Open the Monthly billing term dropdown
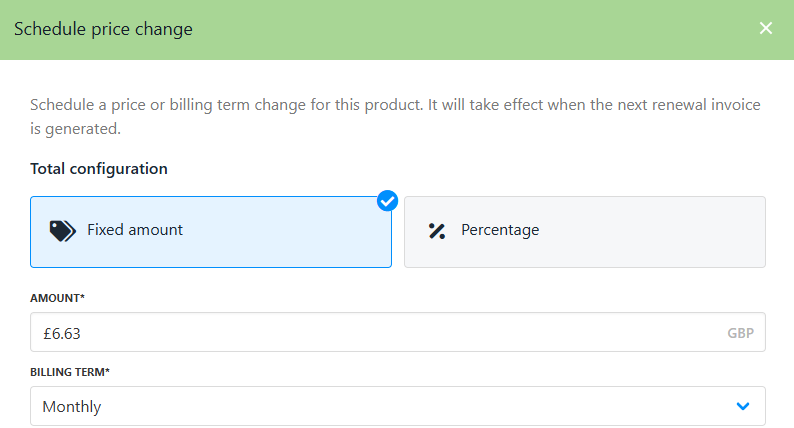Viewport: 794px width, 428px height. click(x=398, y=406)
